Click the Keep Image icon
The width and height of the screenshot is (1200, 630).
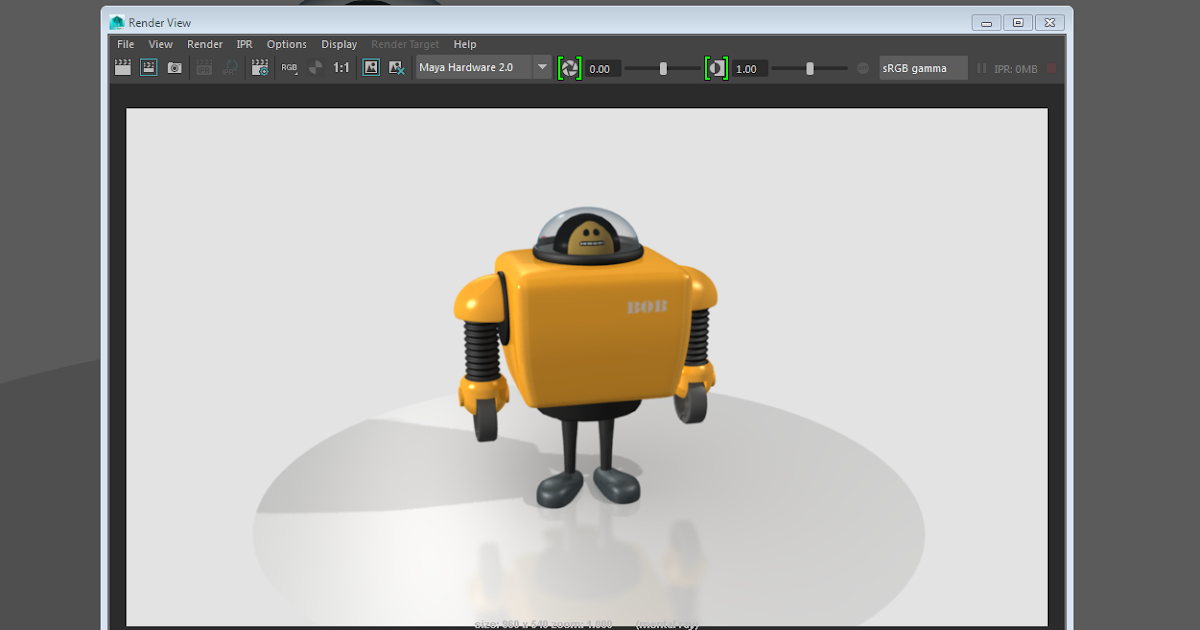[x=370, y=67]
